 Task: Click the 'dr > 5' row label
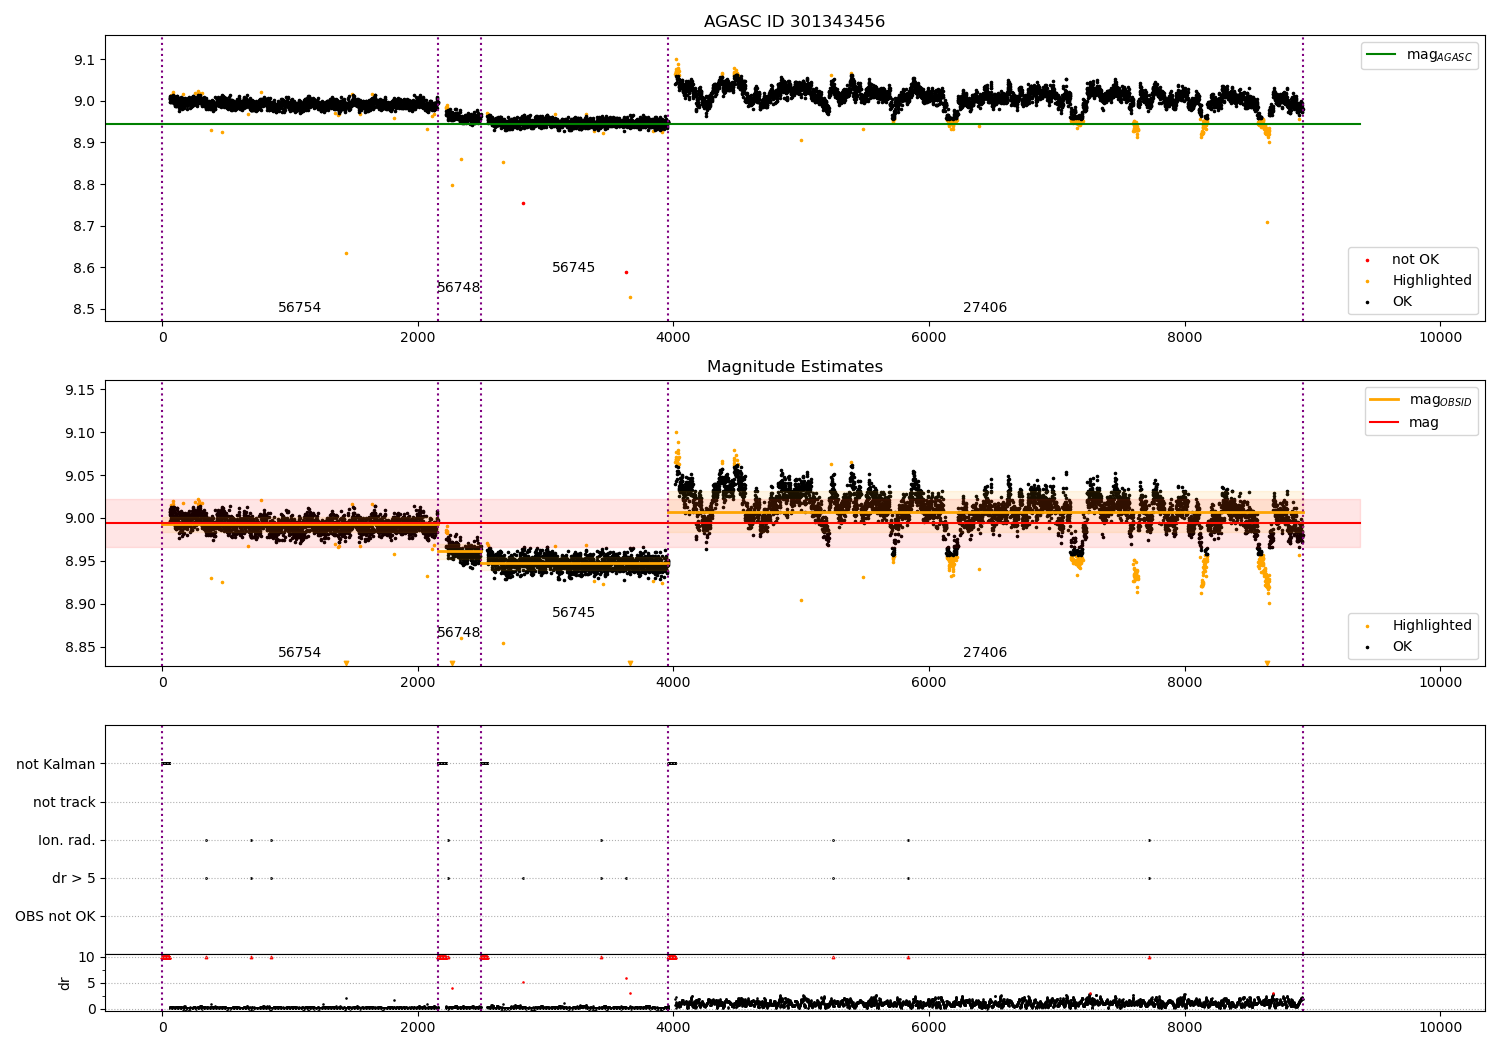coord(74,879)
